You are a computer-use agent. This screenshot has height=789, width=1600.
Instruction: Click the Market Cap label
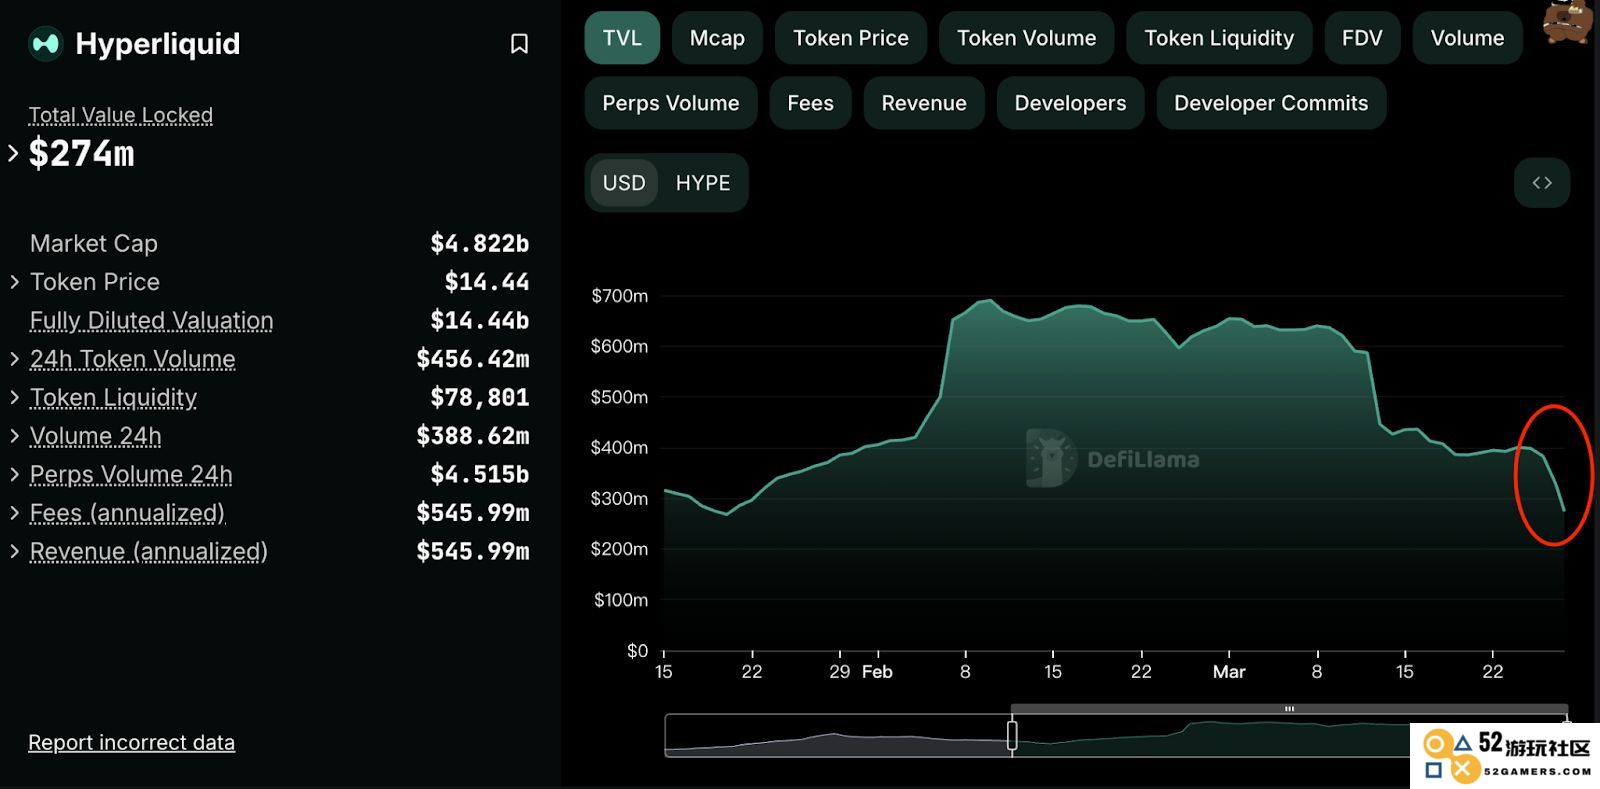tap(94, 243)
